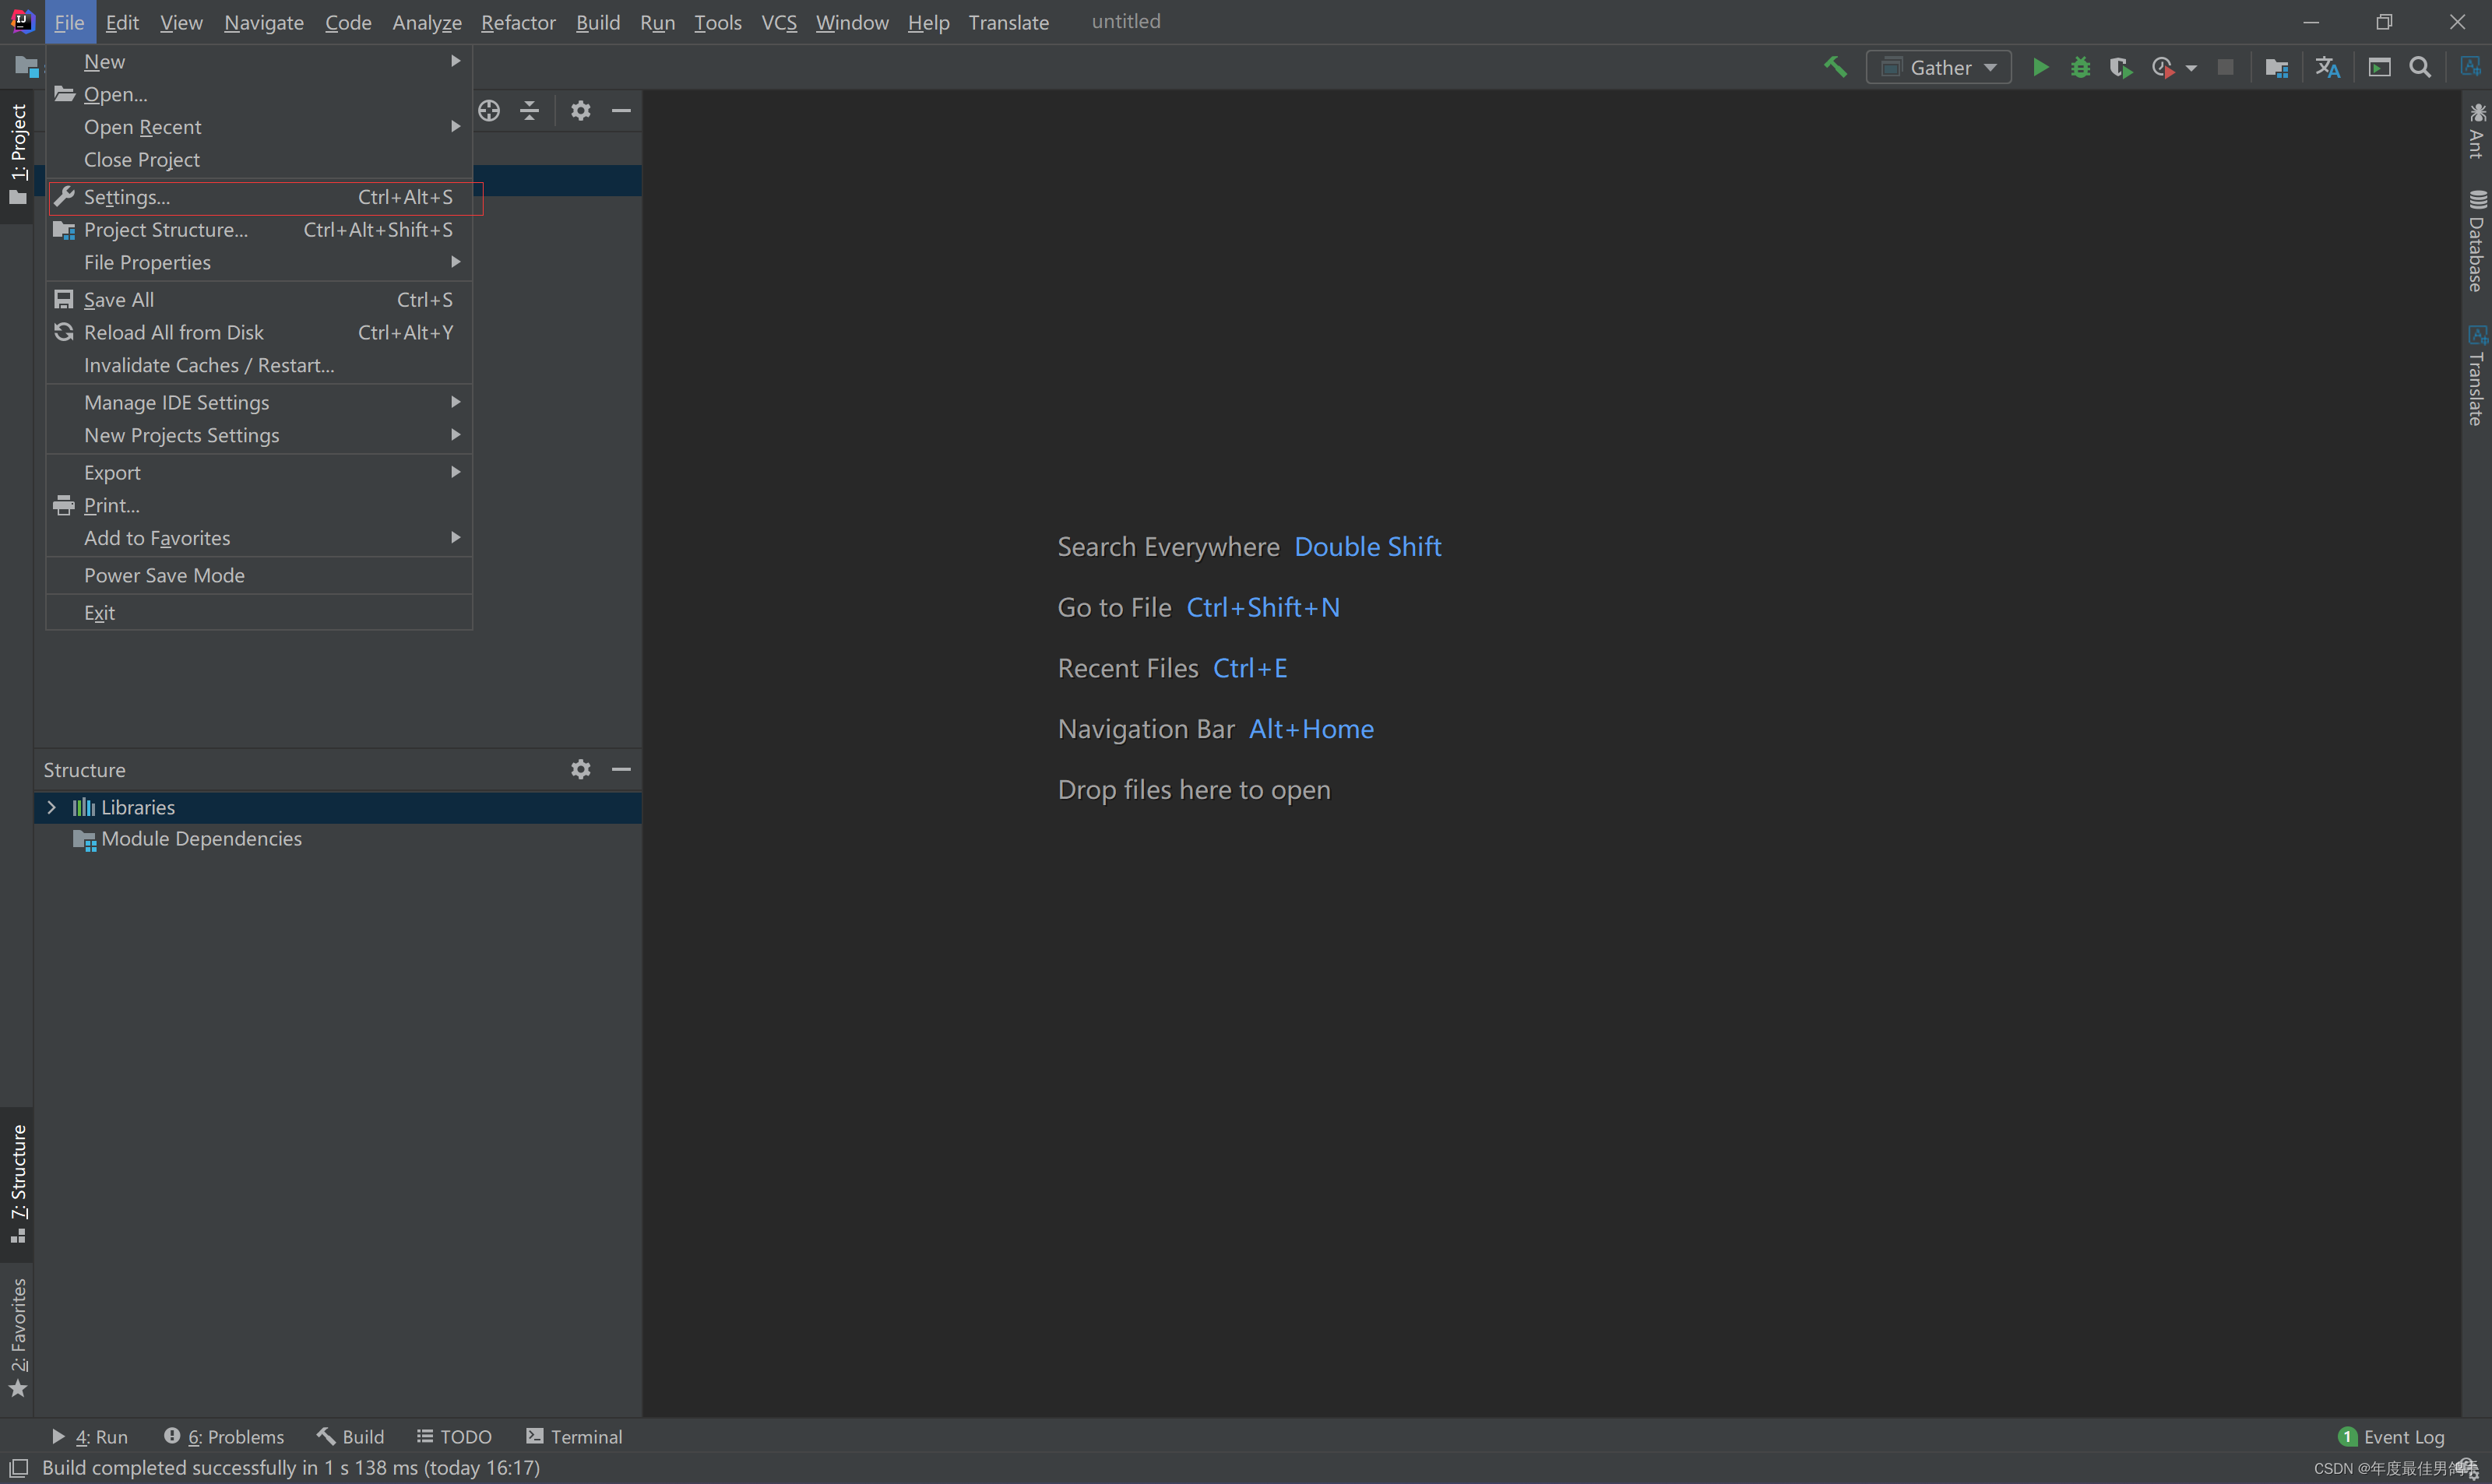Image resolution: width=2492 pixels, height=1484 pixels.
Task: Click the Translate icon in the toolbar
Action: 2327,67
